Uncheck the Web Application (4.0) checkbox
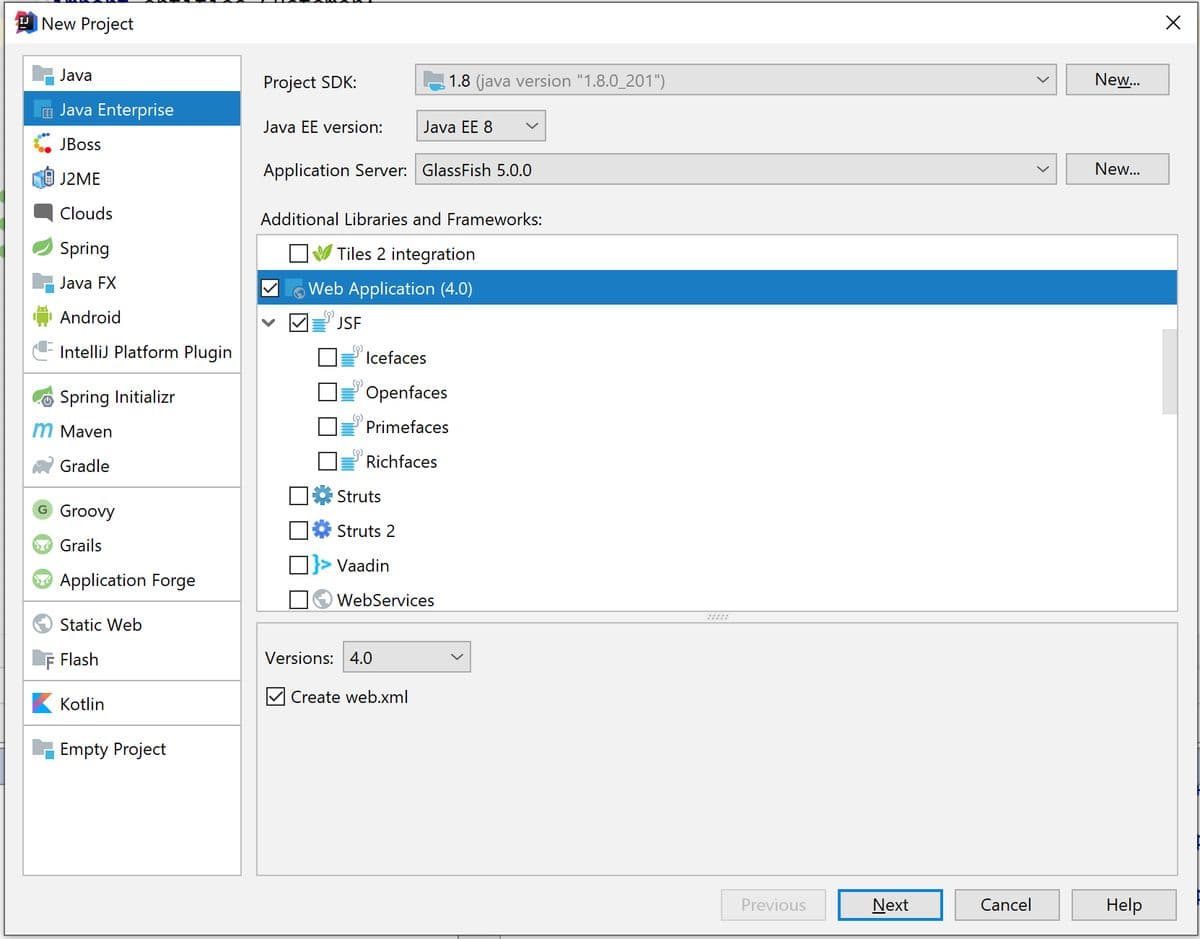The width and height of the screenshot is (1200, 939). tap(270, 288)
